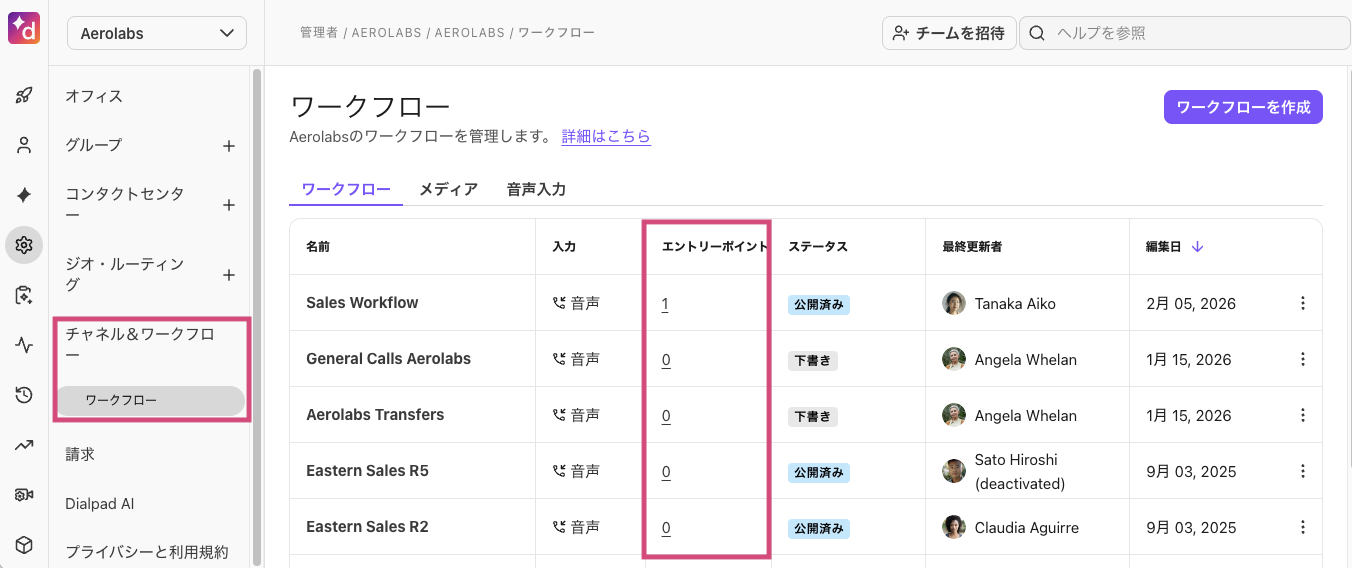This screenshot has height=568, width=1352.
Task: Select コンタクトセンター in the settings menu
Action: click(125, 205)
